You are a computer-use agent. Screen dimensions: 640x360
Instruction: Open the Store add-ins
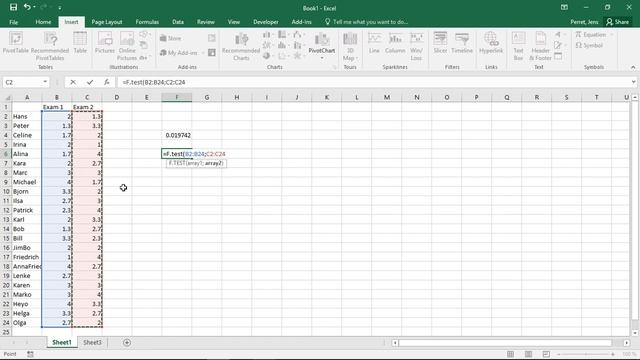pyautogui.click(x=171, y=38)
